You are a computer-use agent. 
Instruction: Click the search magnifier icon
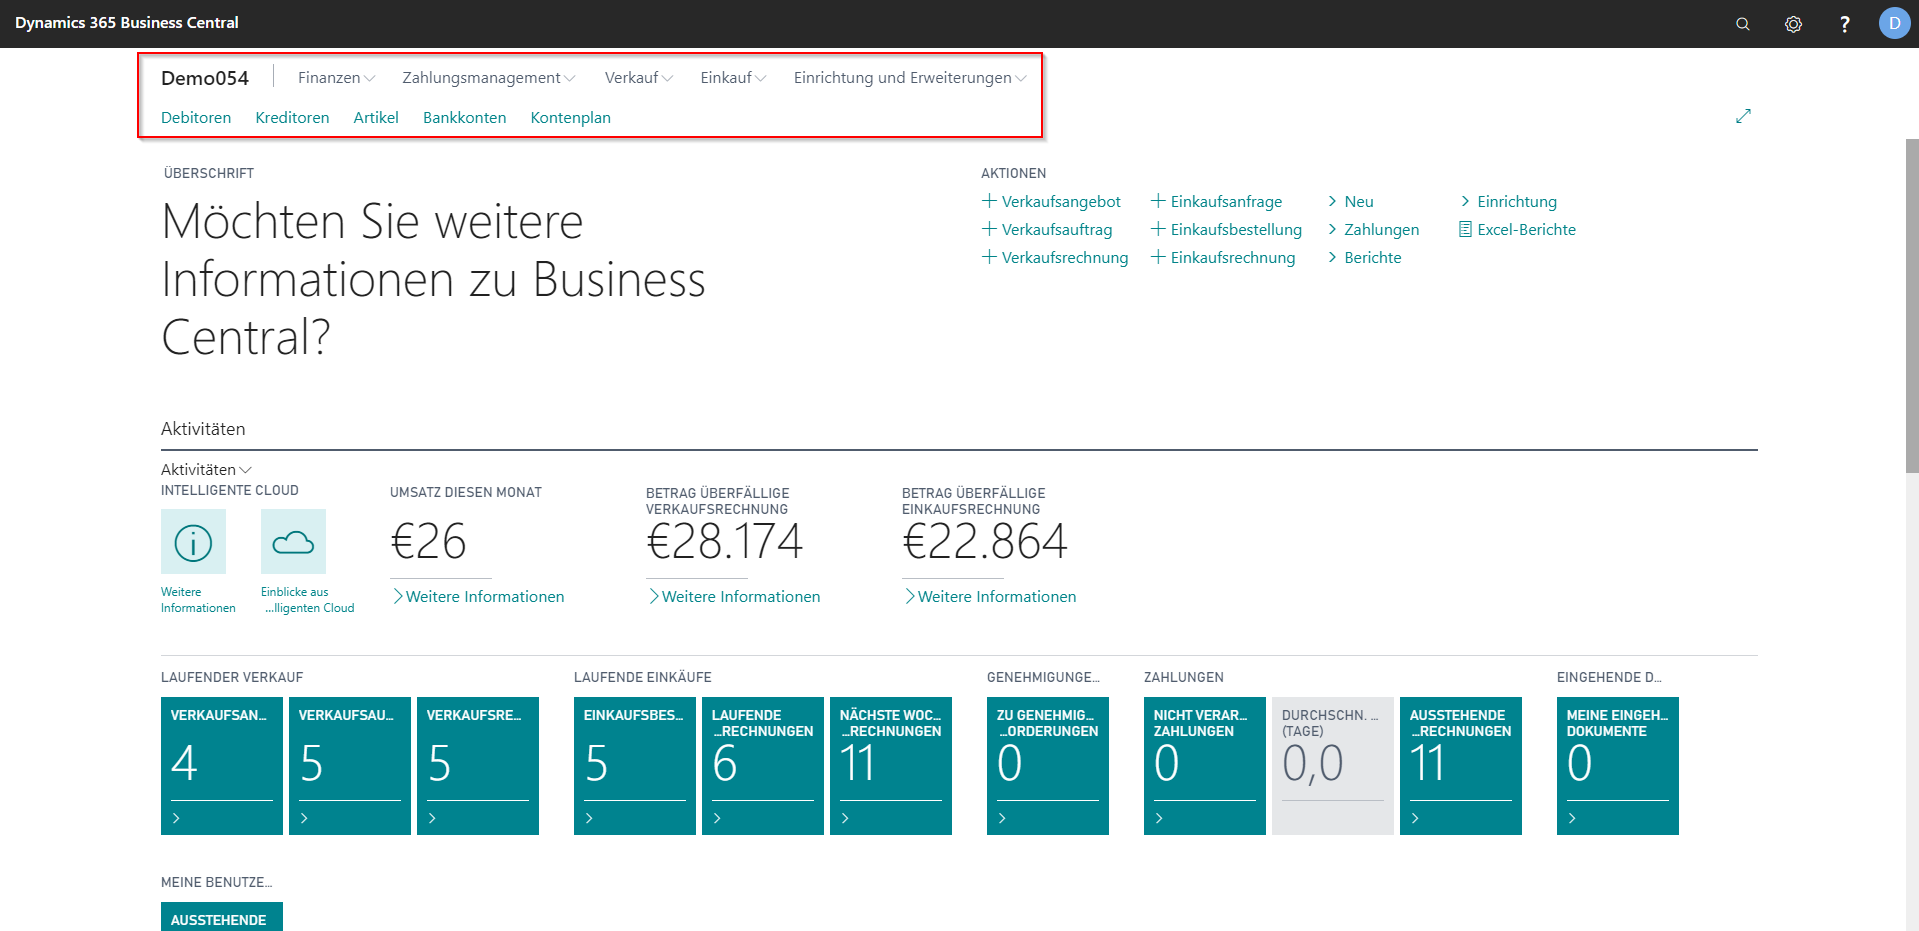tap(1742, 24)
